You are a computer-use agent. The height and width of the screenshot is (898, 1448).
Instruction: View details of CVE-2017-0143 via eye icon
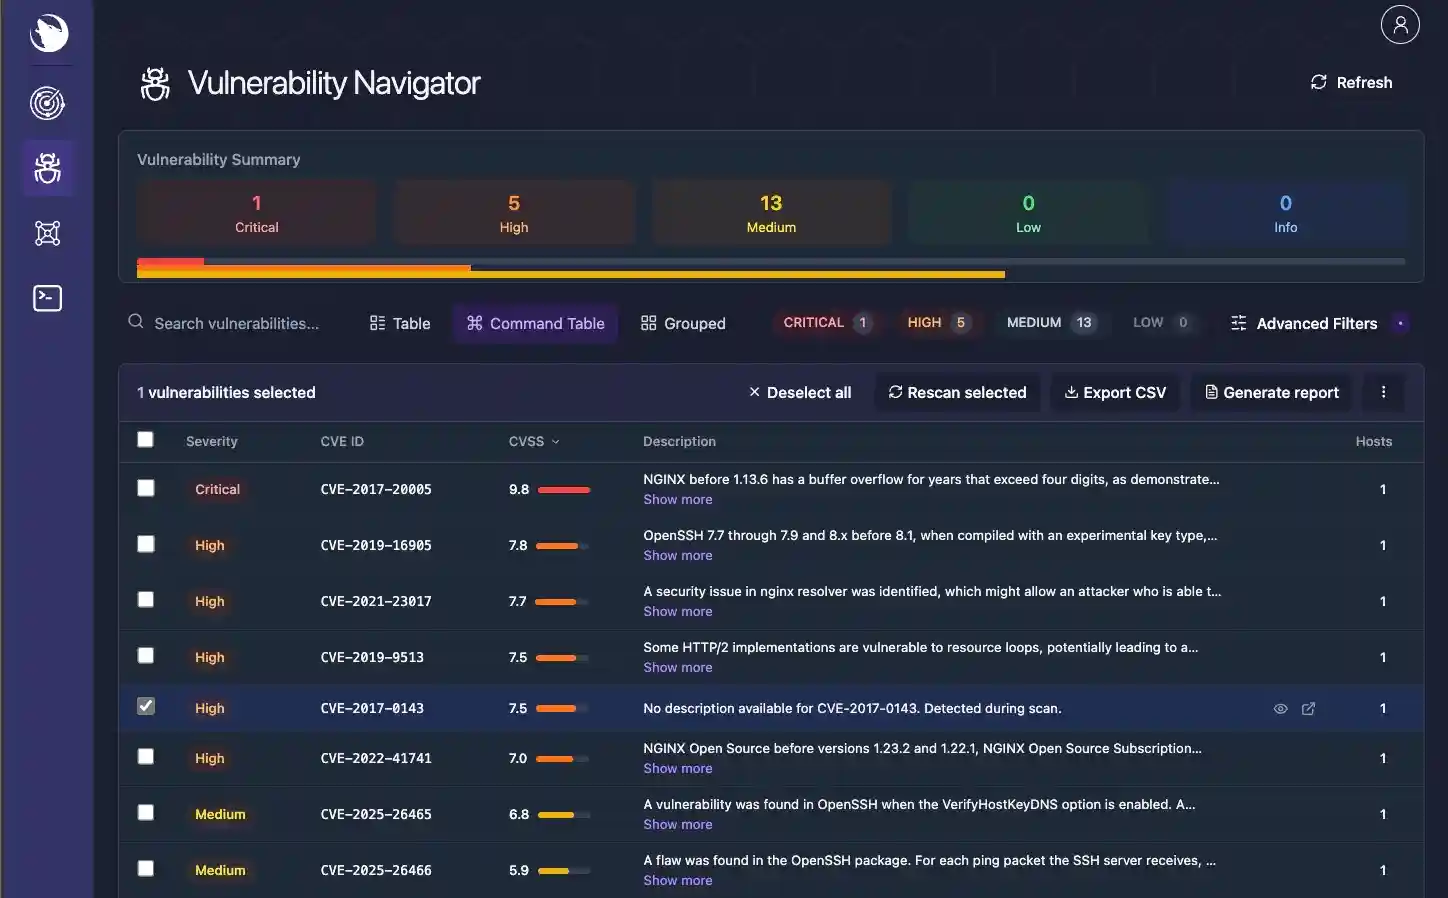[x=1280, y=708]
